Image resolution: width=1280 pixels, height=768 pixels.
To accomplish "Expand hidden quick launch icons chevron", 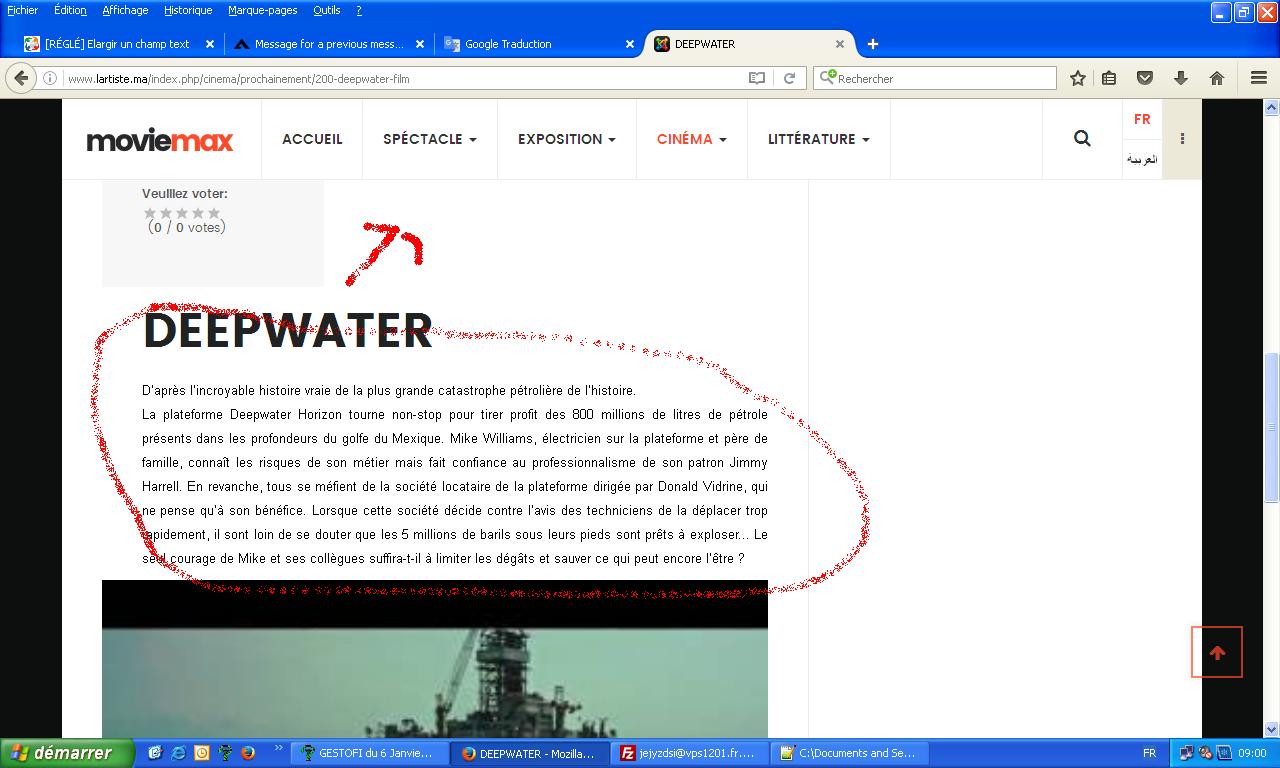I will tap(279, 747).
